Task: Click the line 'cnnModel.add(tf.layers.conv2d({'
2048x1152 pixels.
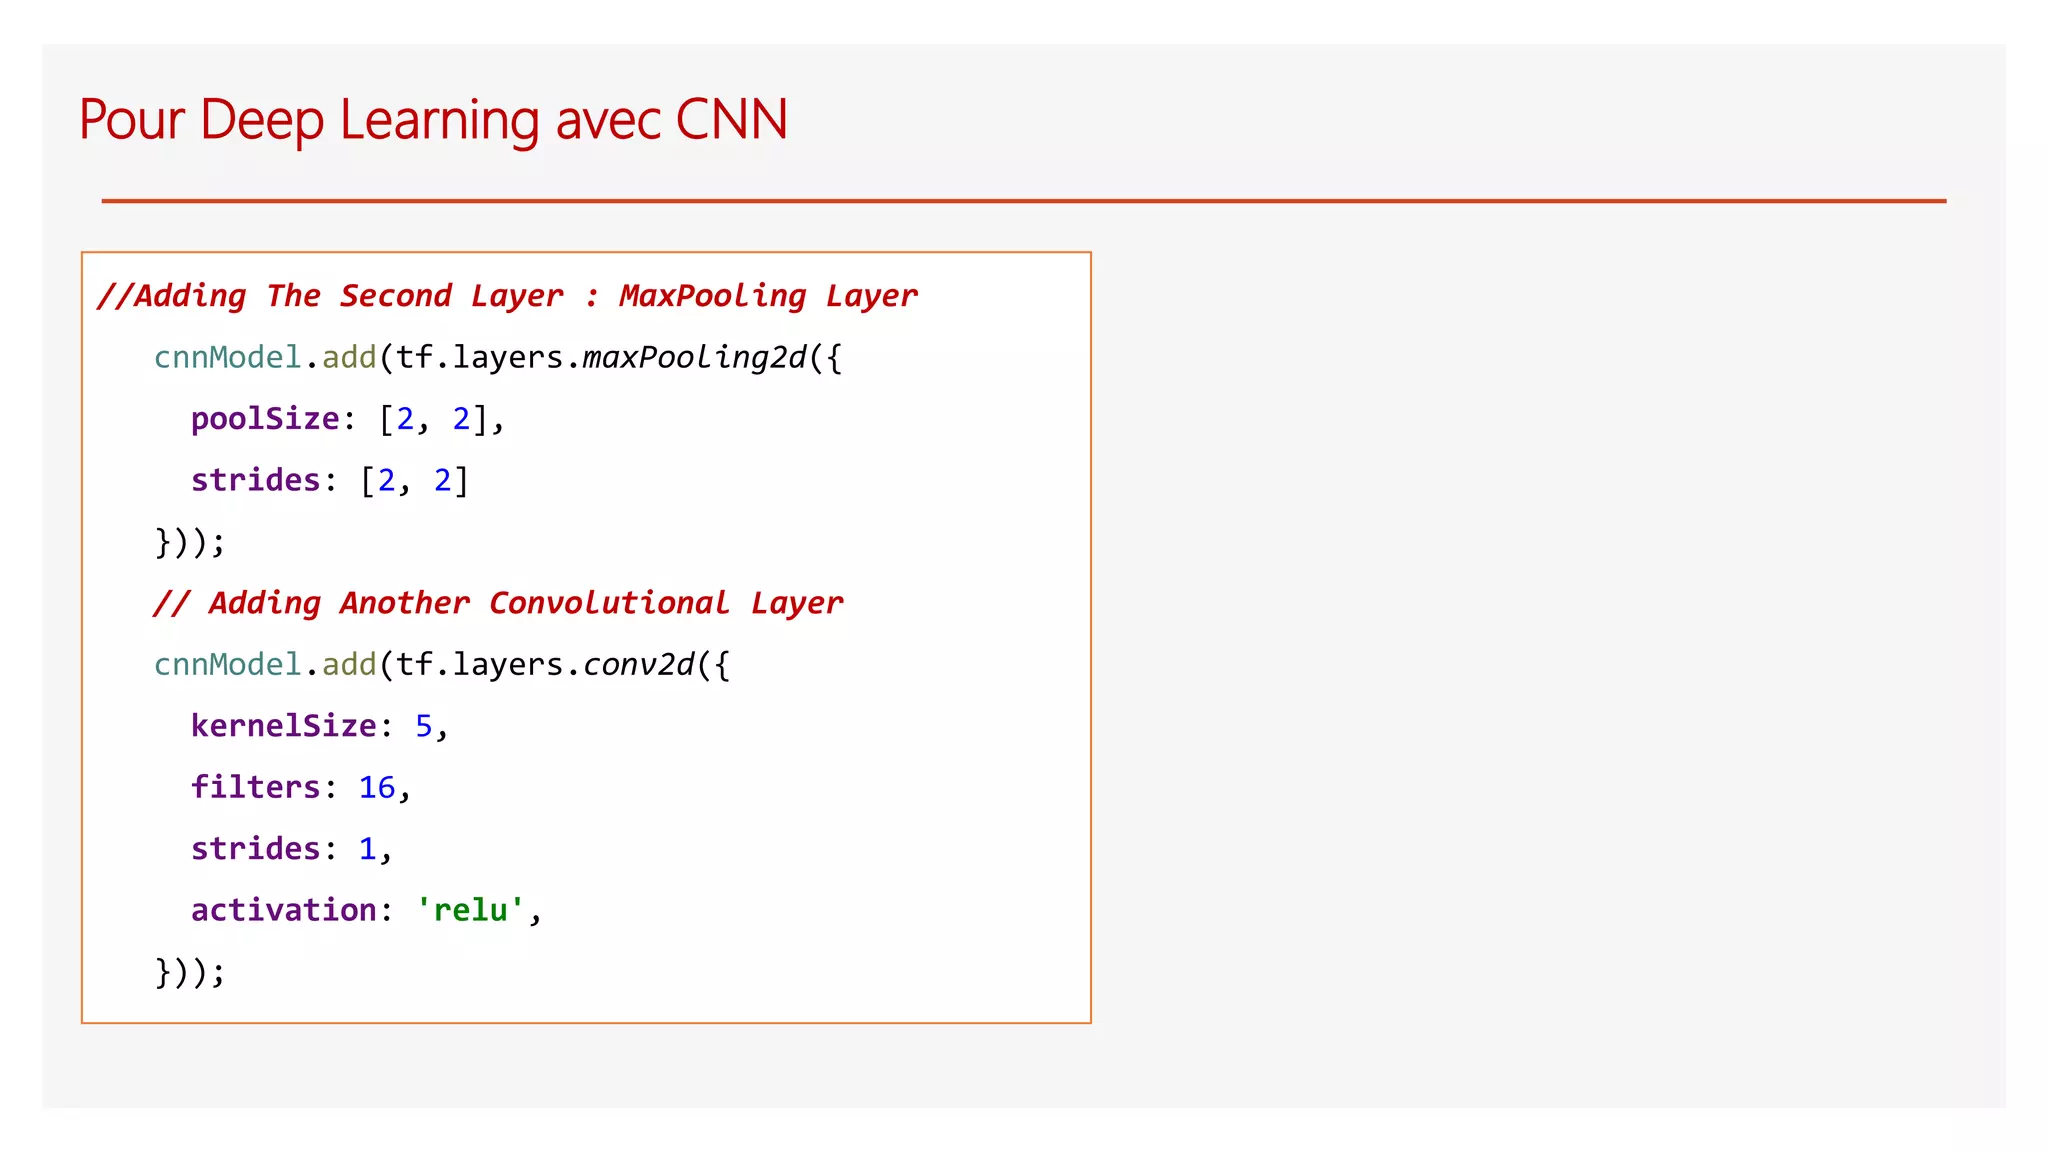Action: (442, 665)
